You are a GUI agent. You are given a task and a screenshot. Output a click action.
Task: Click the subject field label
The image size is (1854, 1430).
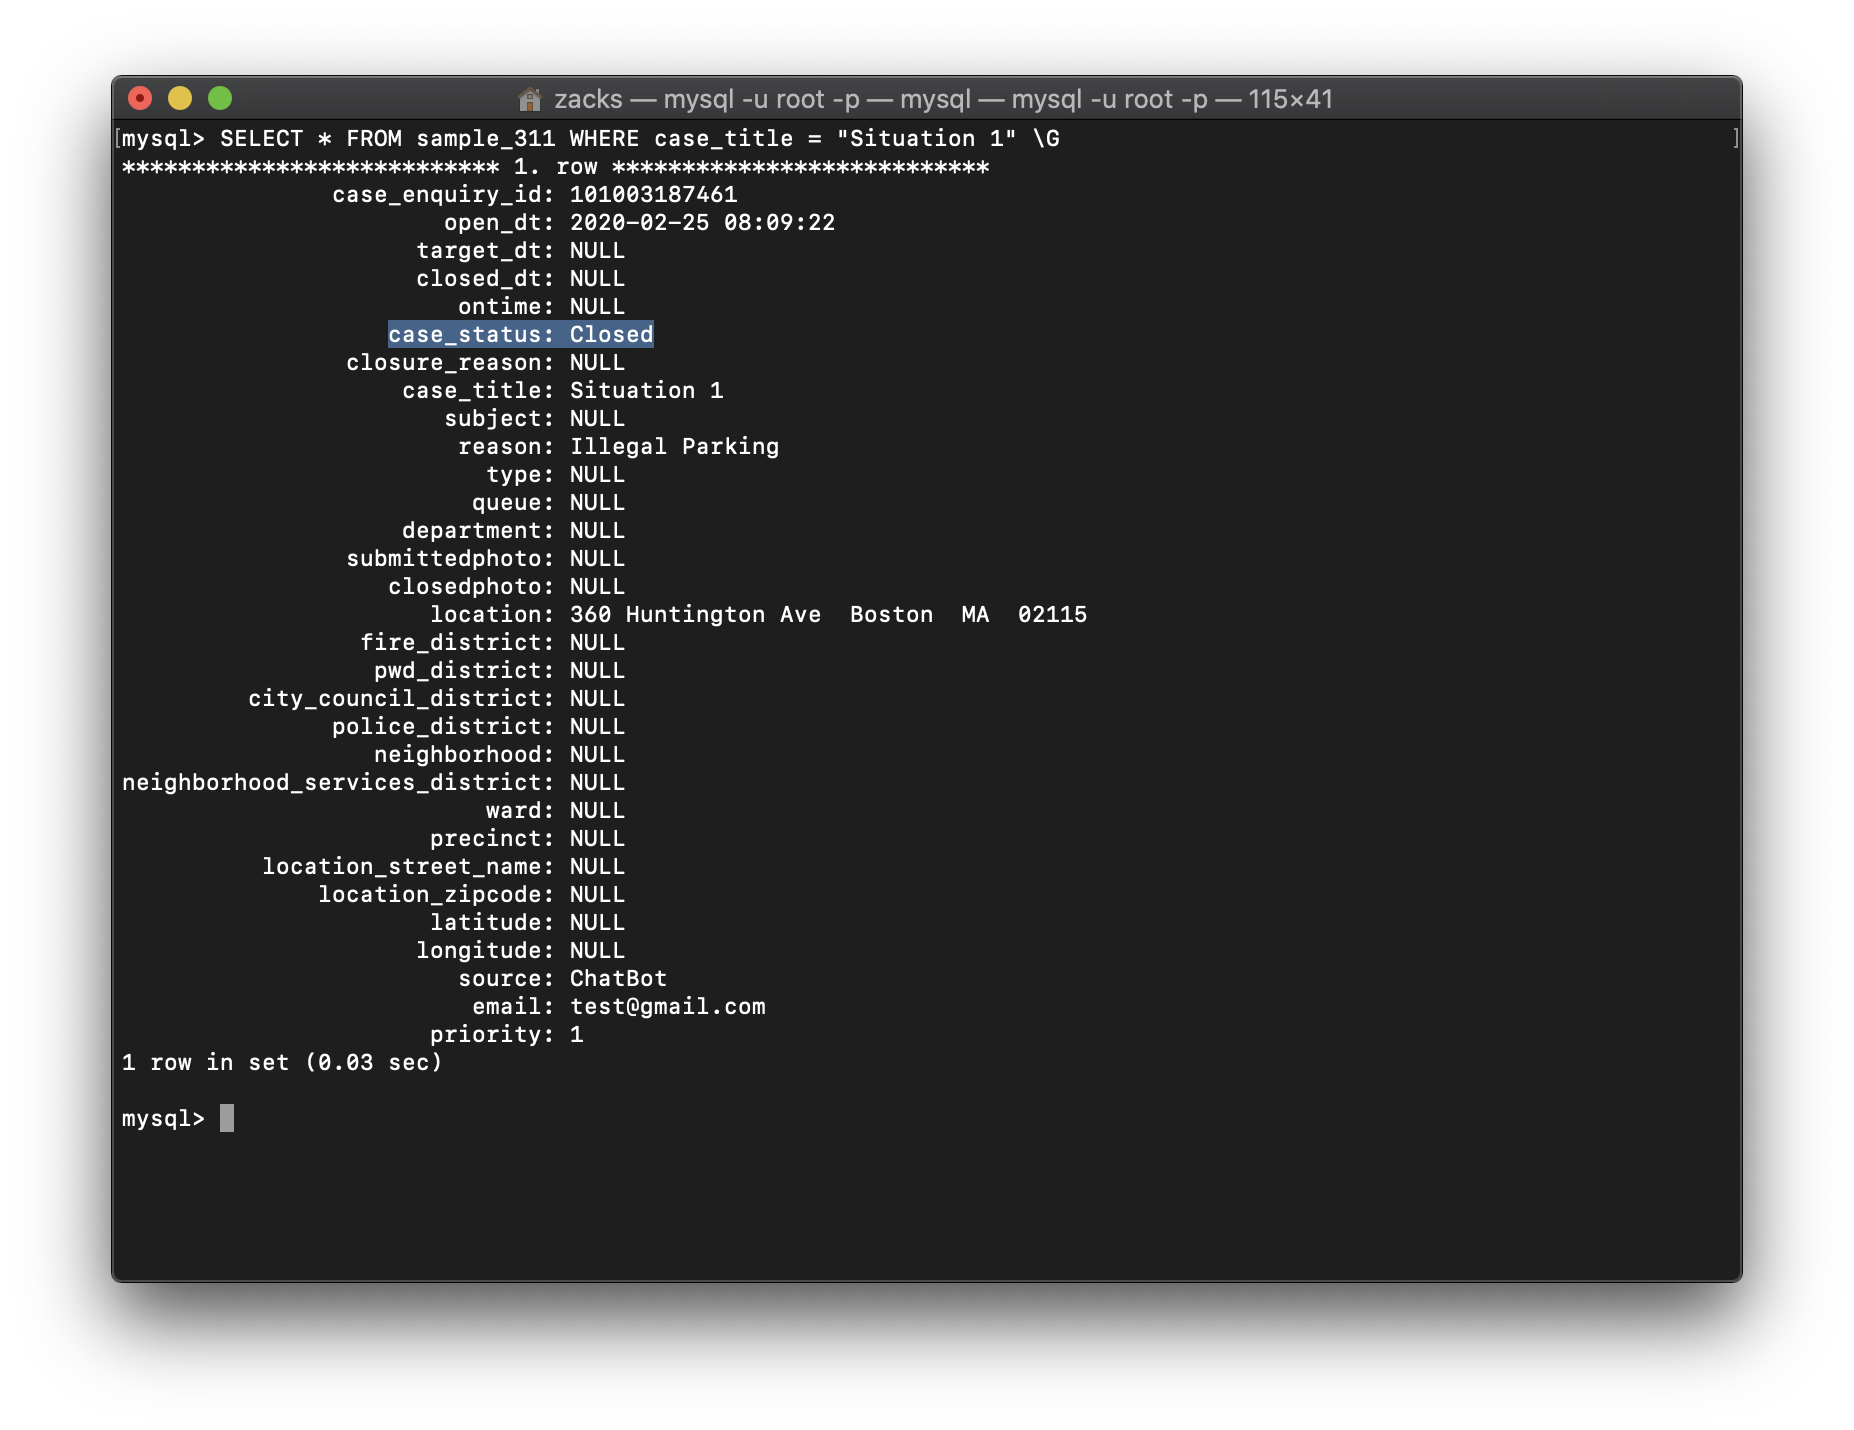[499, 419]
